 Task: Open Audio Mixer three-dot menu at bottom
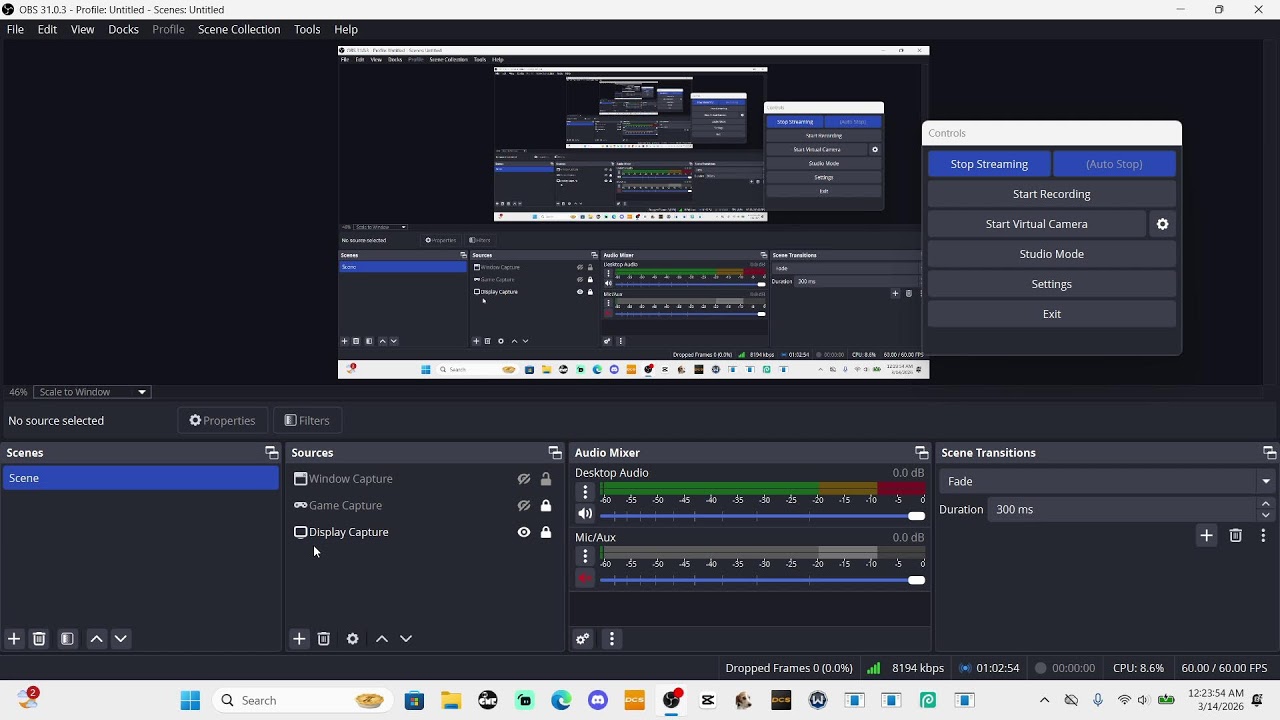(x=612, y=639)
